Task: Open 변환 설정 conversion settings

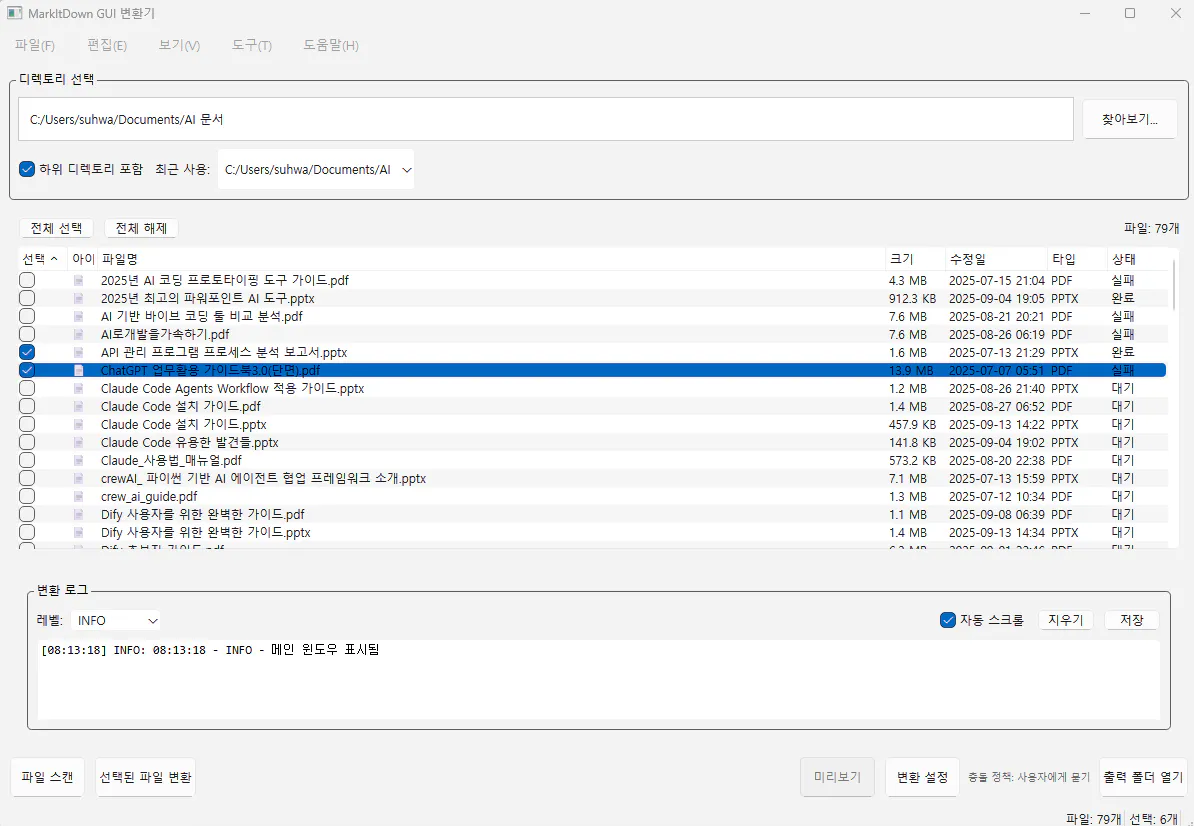Action: click(922, 777)
